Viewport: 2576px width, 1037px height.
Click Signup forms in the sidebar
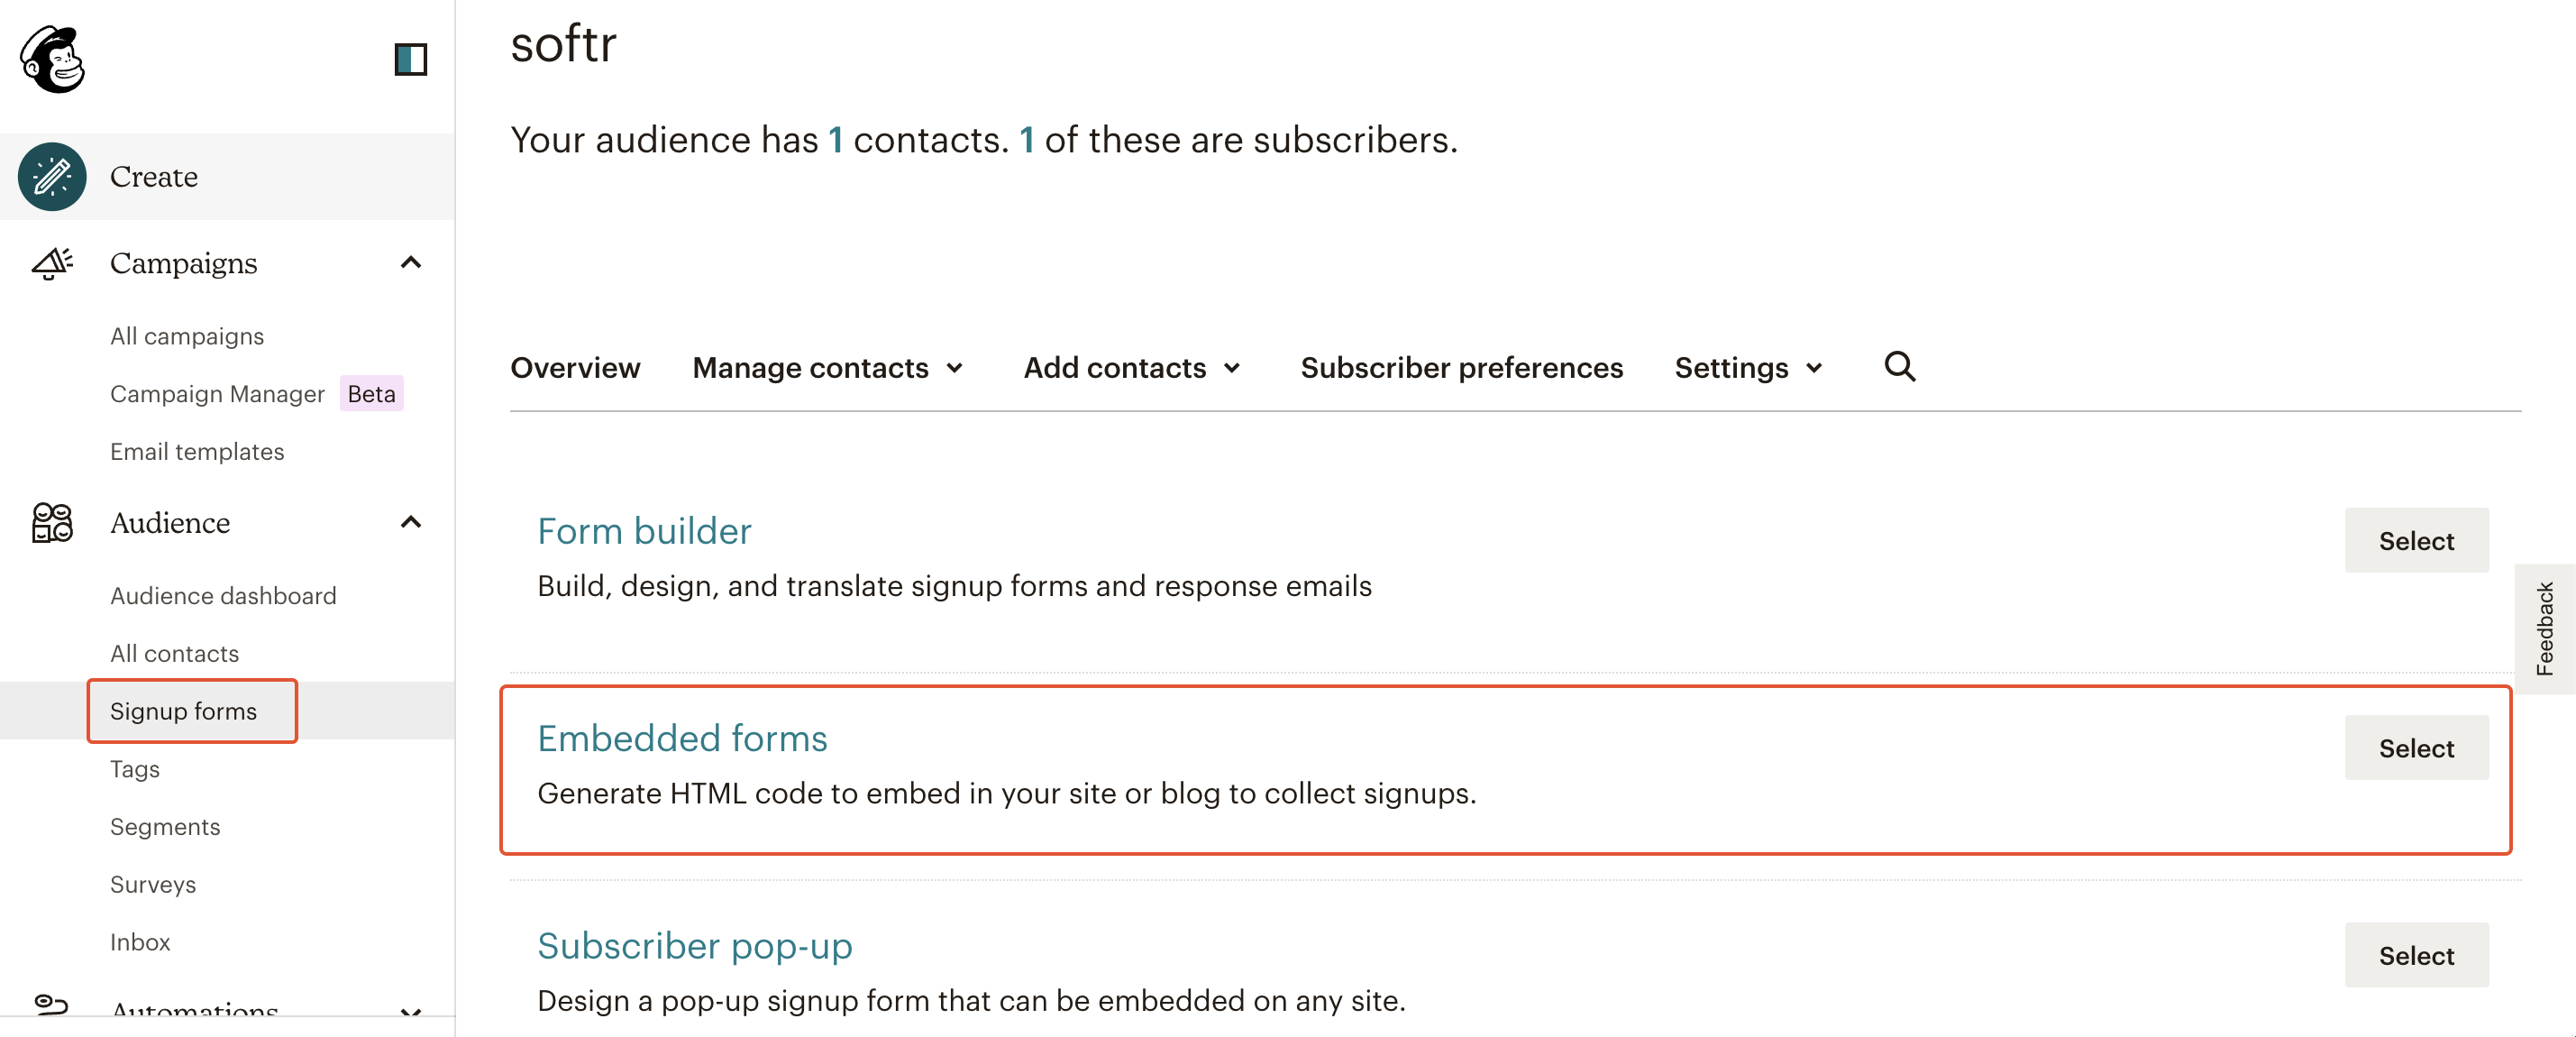pos(184,711)
